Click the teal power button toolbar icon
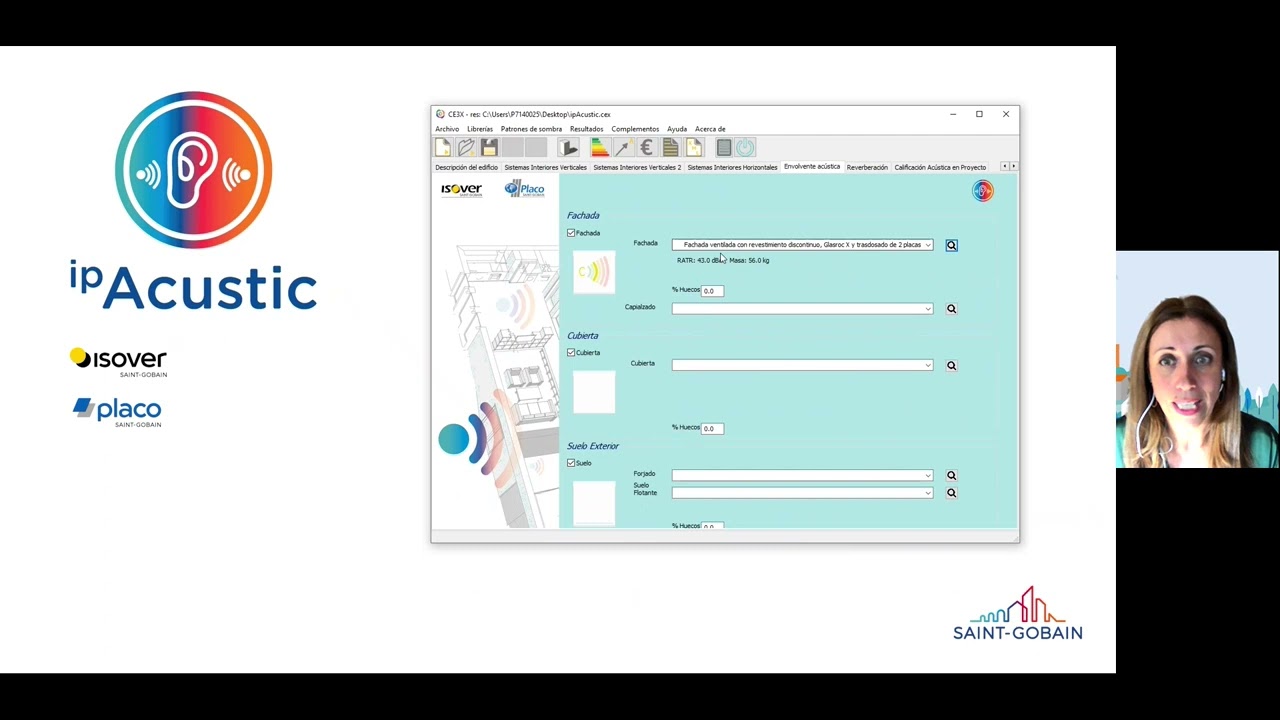 [x=745, y=148]
